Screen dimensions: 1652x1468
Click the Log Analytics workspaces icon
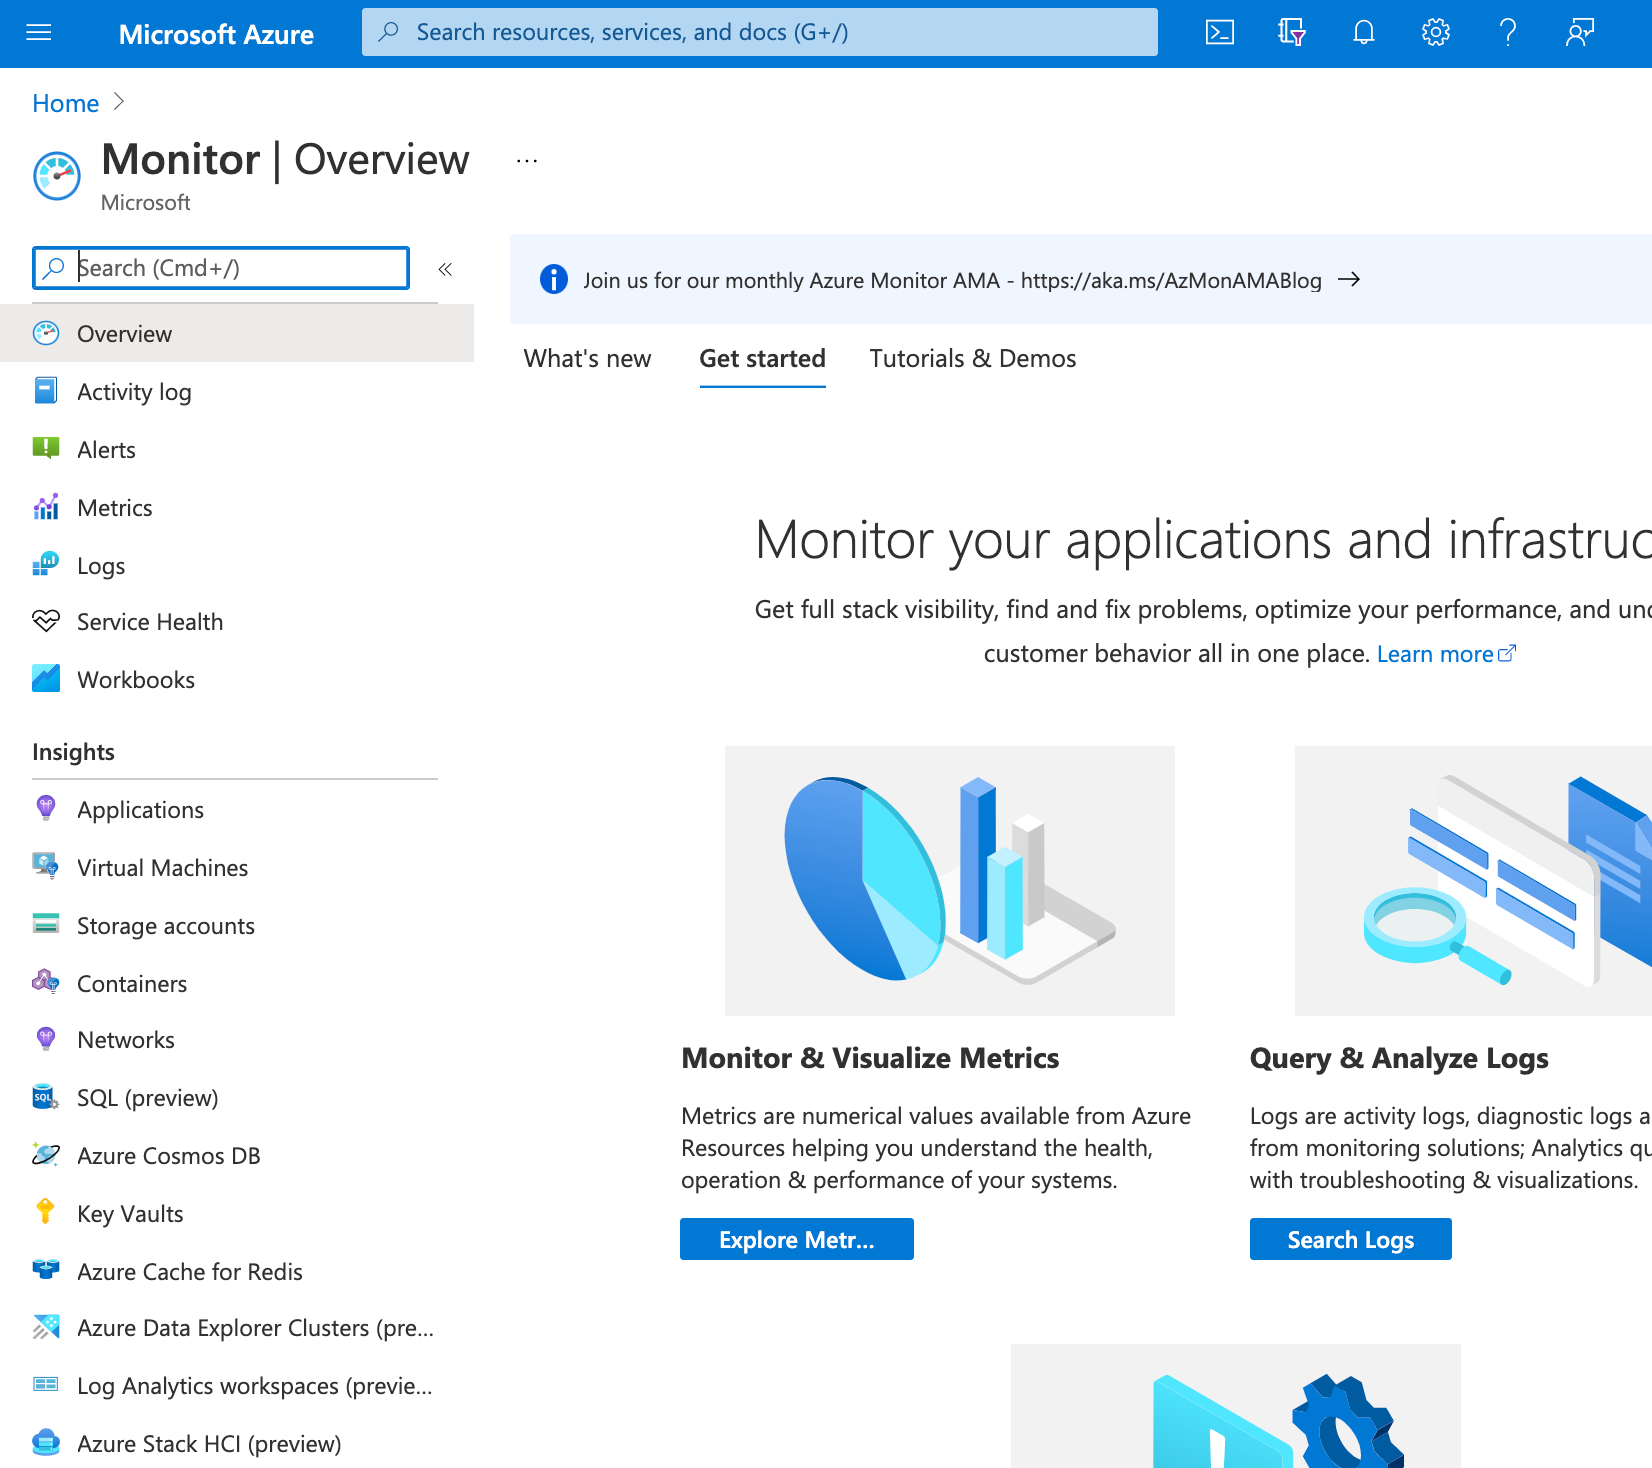46,1385
